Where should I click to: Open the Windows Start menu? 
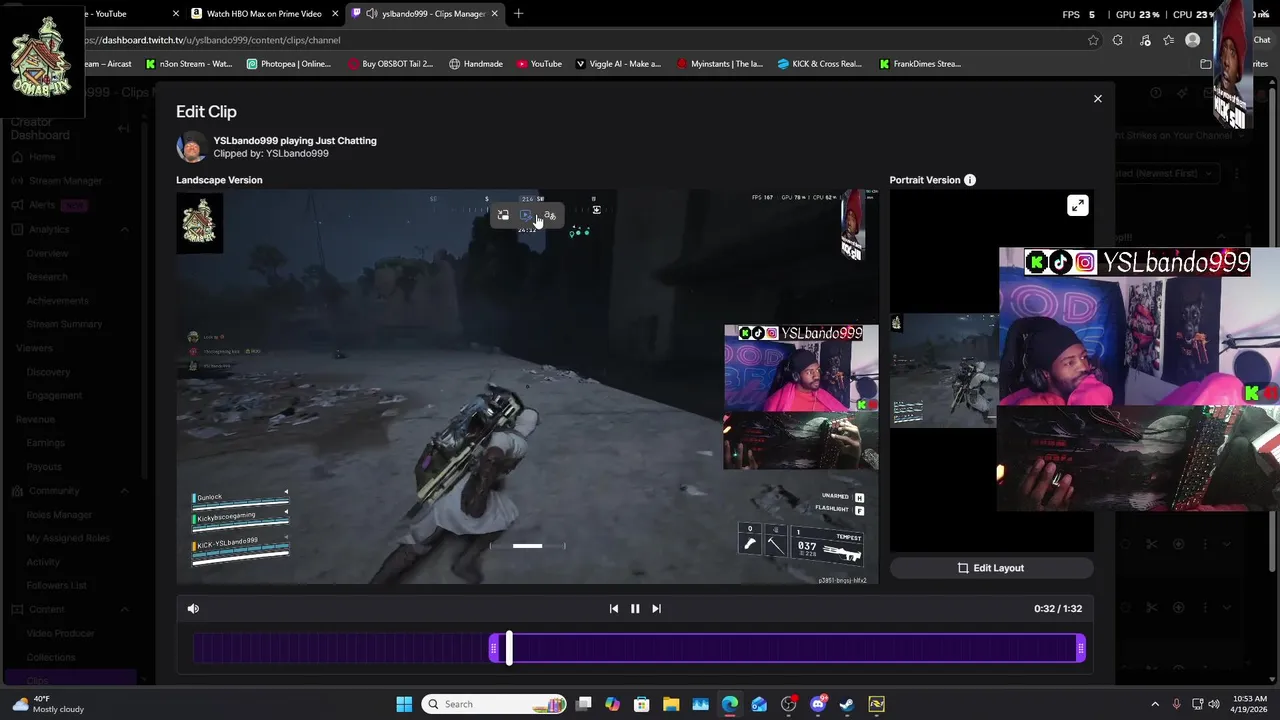tap(404, 704)
